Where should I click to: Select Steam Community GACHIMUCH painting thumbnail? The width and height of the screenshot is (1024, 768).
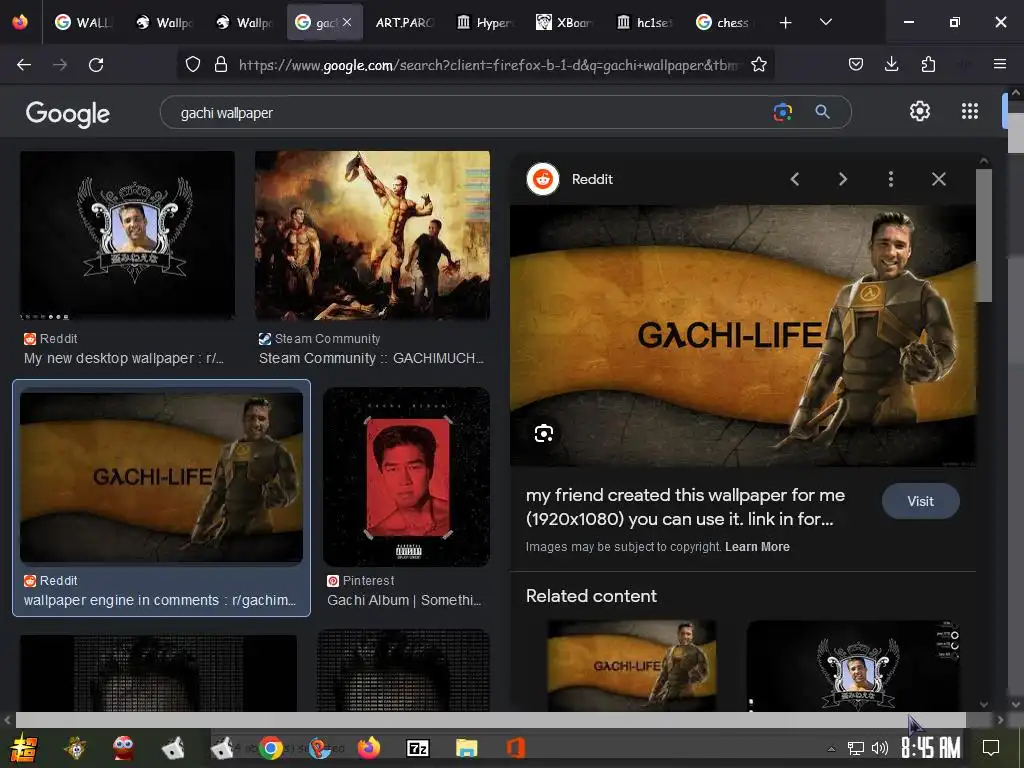[372, 236]
